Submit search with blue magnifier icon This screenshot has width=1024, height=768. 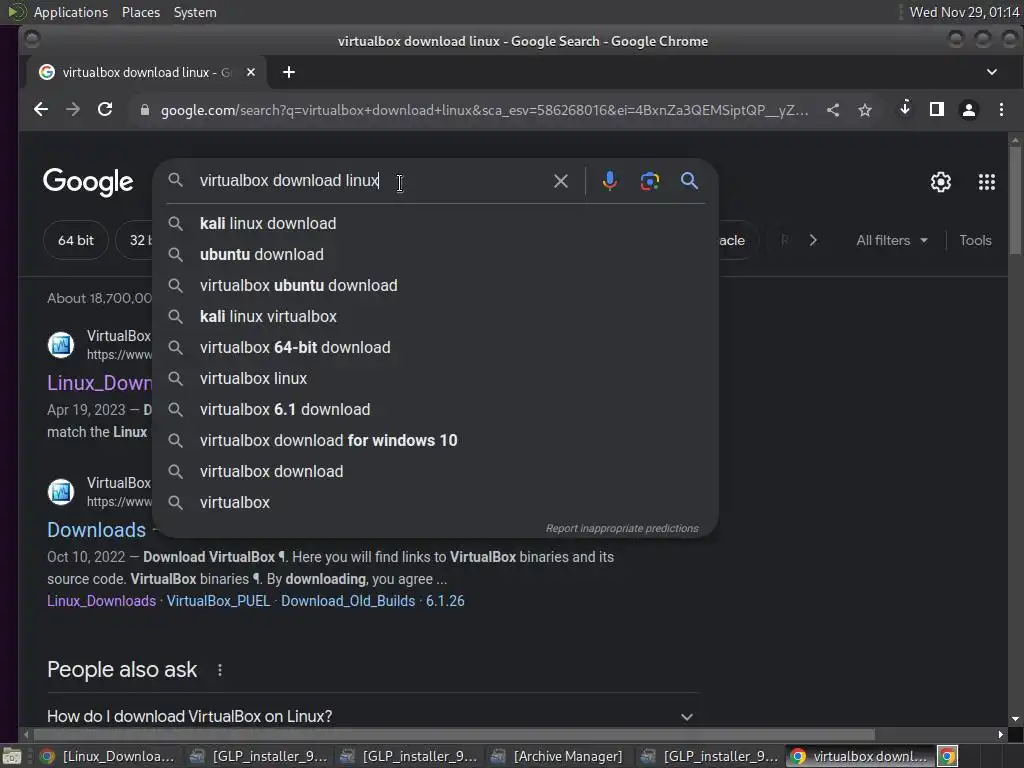pyautogui.click(x=689, y=181)
